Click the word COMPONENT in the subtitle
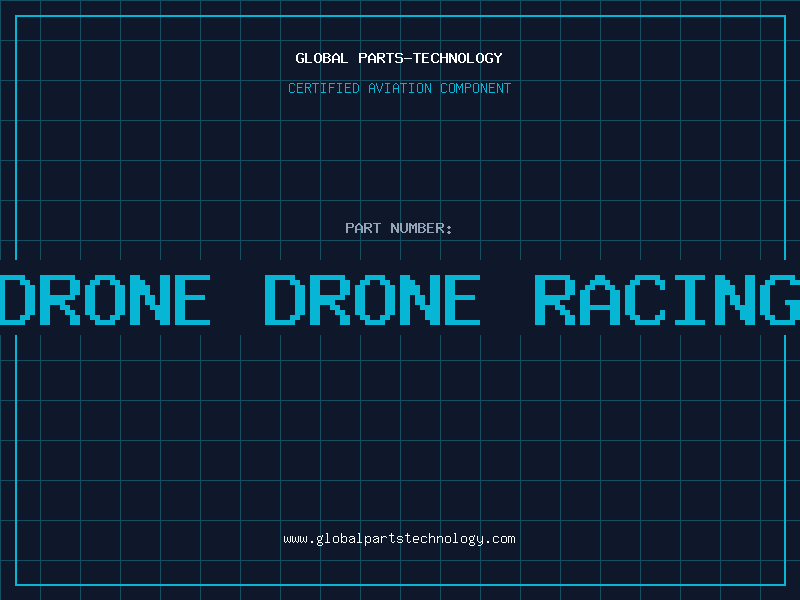Screen dimensions: 800x600 coord(476,88)
